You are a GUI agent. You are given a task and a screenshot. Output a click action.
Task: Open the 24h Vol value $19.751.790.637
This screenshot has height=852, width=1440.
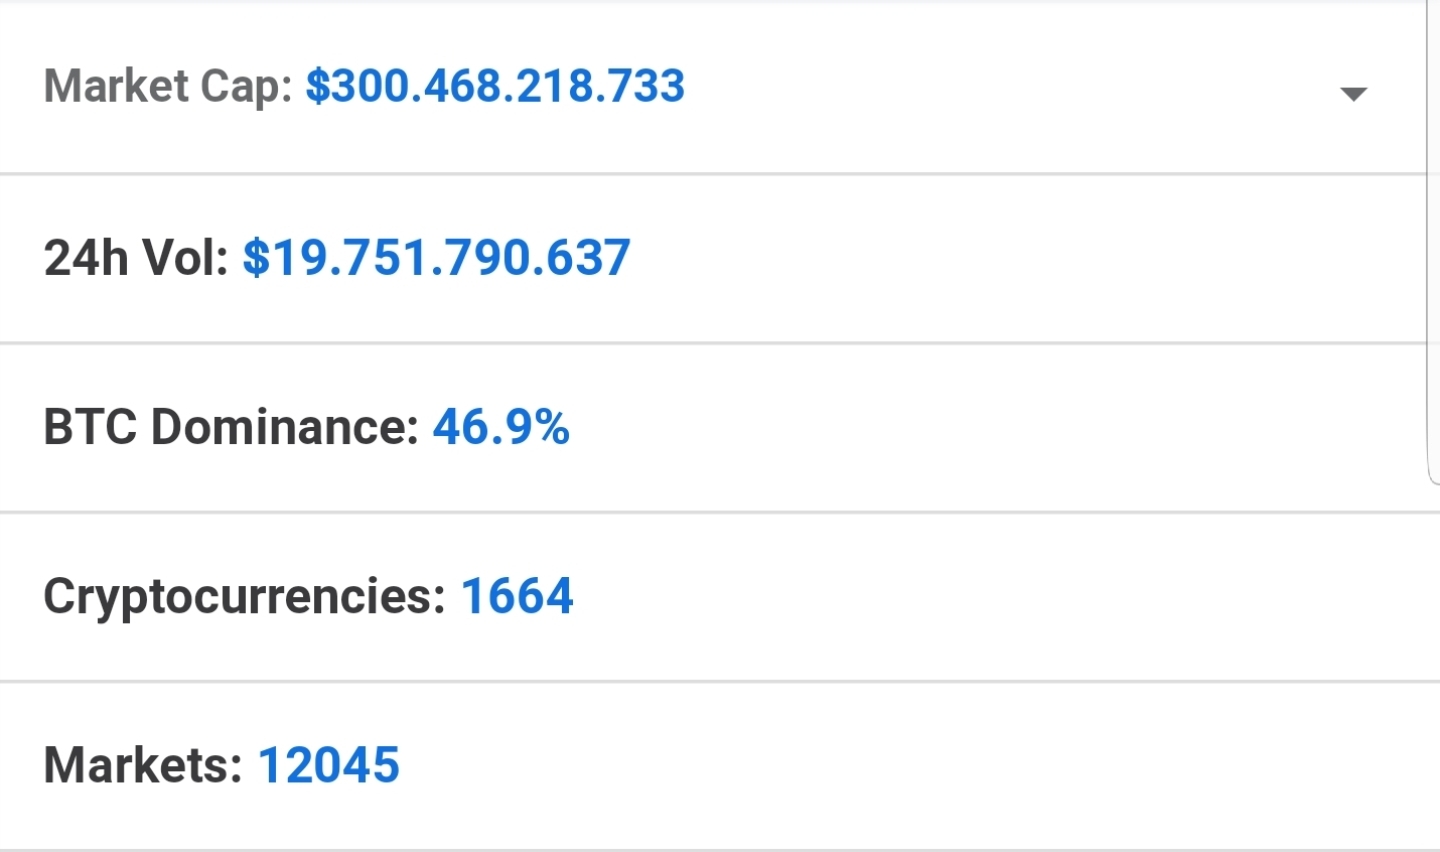point(436,258)
